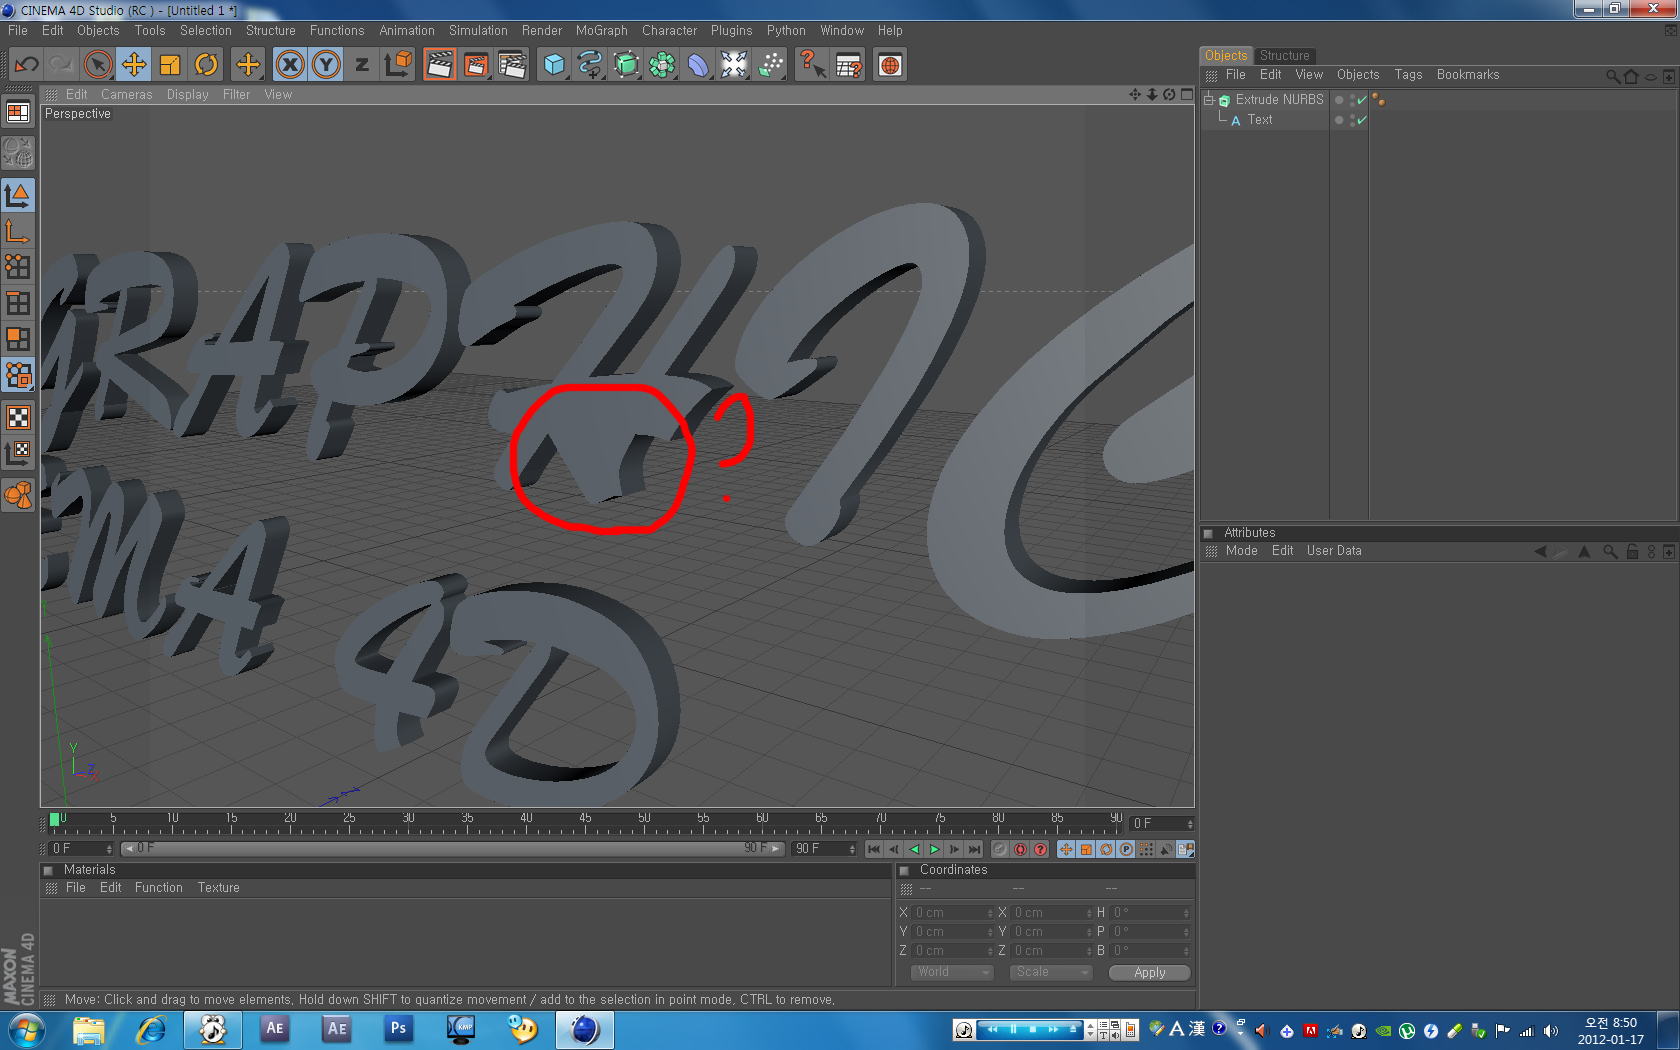Toggle Z axis lock
The image size is (1680, 1050).
pyautogui.click(x=362, y=65)
